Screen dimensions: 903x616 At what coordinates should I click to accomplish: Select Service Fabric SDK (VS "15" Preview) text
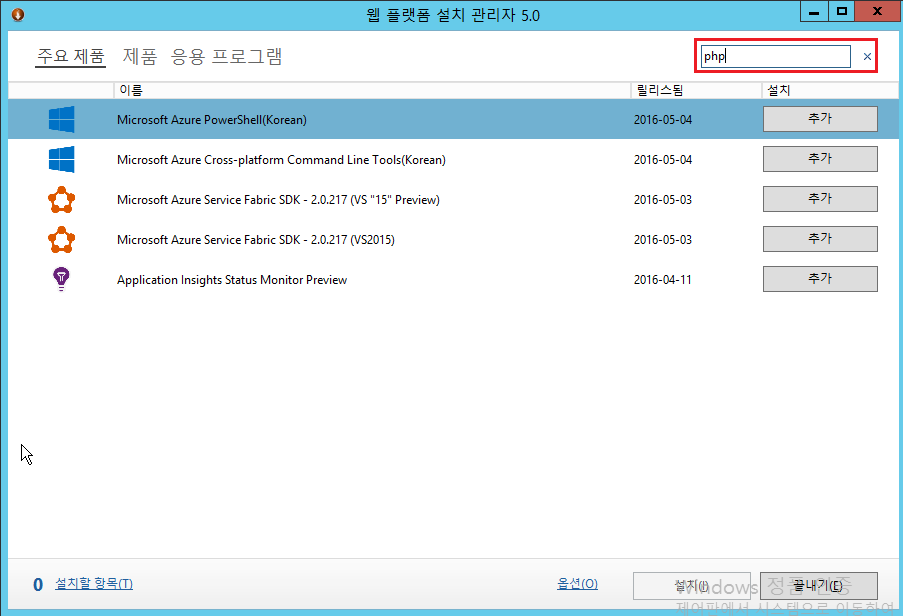(x=278, y=200)
